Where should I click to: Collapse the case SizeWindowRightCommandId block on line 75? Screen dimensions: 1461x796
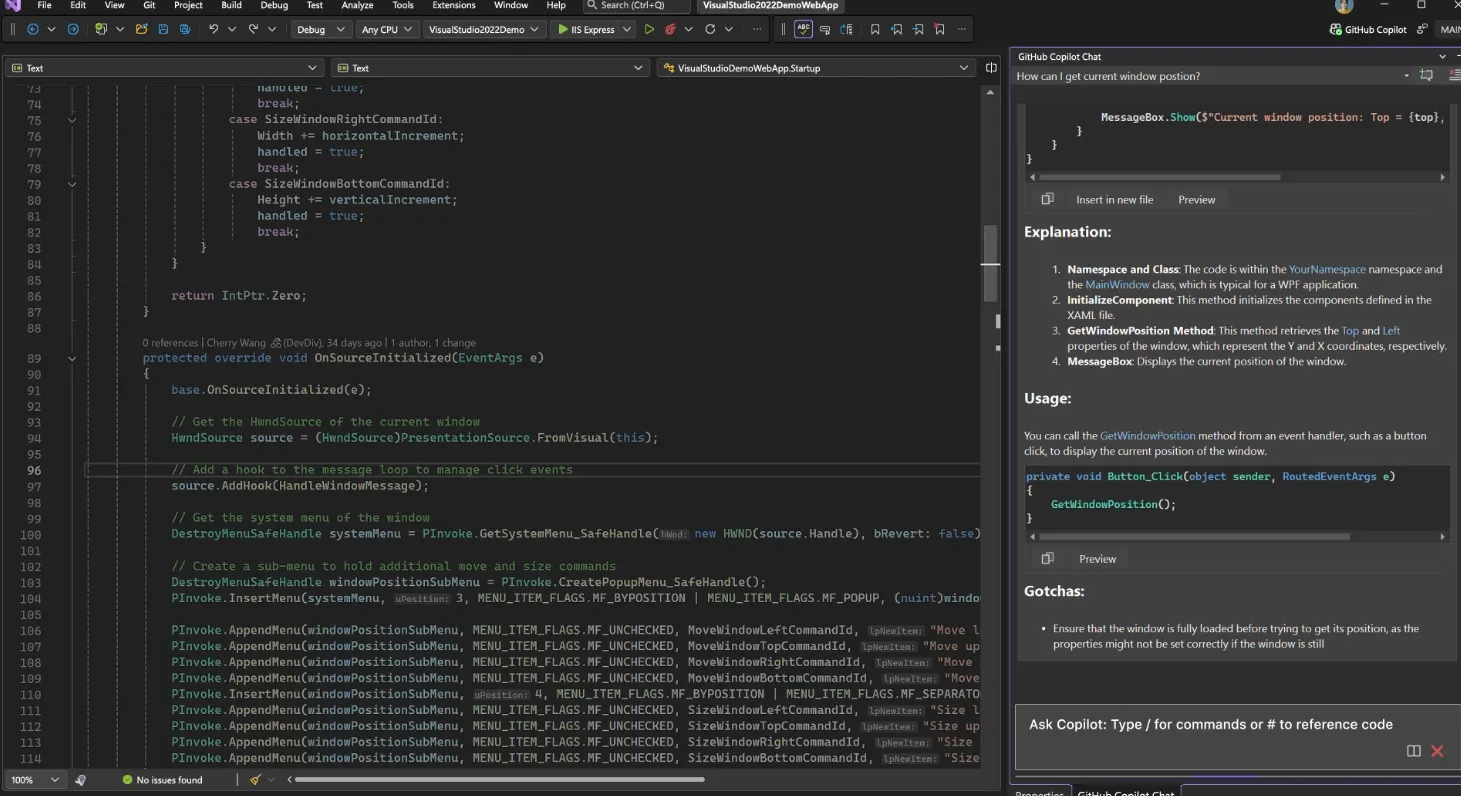pos(72,120)
